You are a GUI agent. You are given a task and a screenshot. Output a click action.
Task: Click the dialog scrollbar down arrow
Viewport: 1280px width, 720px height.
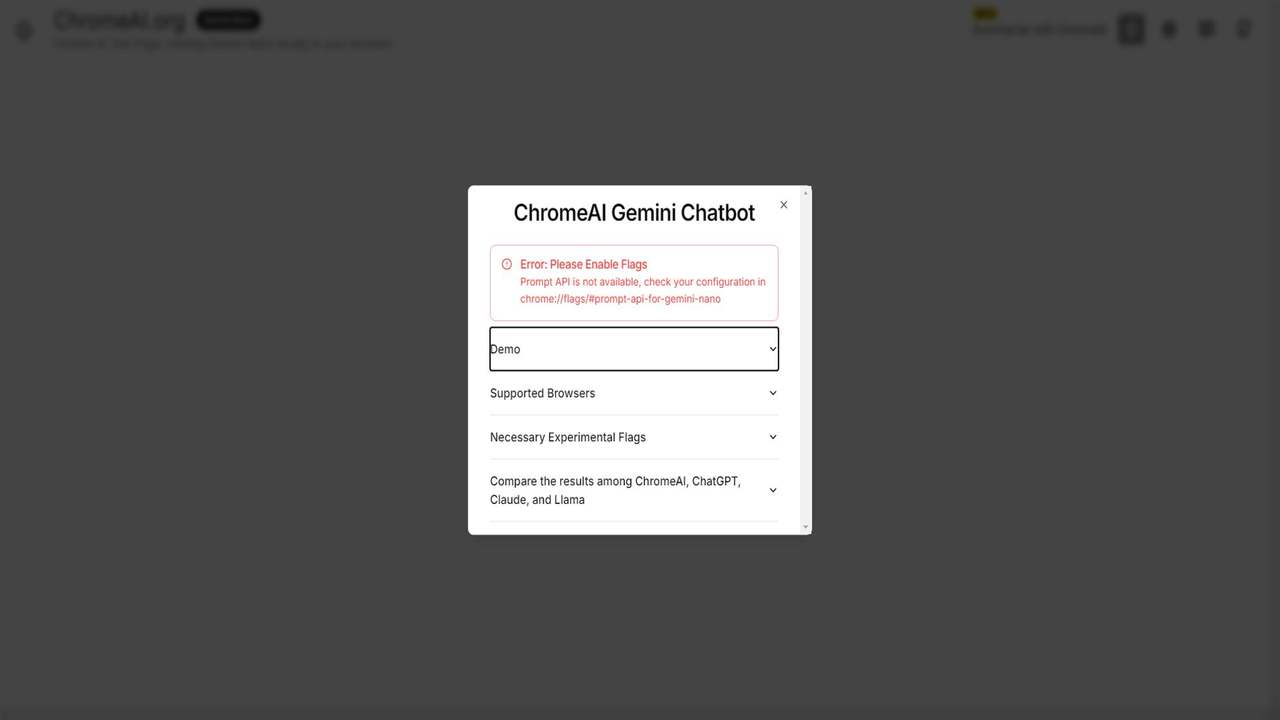(806, 527)
